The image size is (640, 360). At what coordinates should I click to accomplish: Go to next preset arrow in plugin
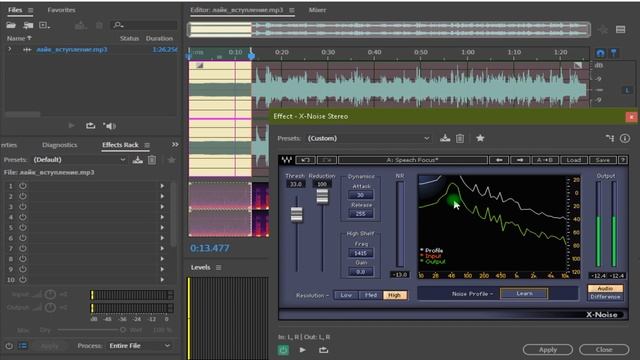click(520, 160)
